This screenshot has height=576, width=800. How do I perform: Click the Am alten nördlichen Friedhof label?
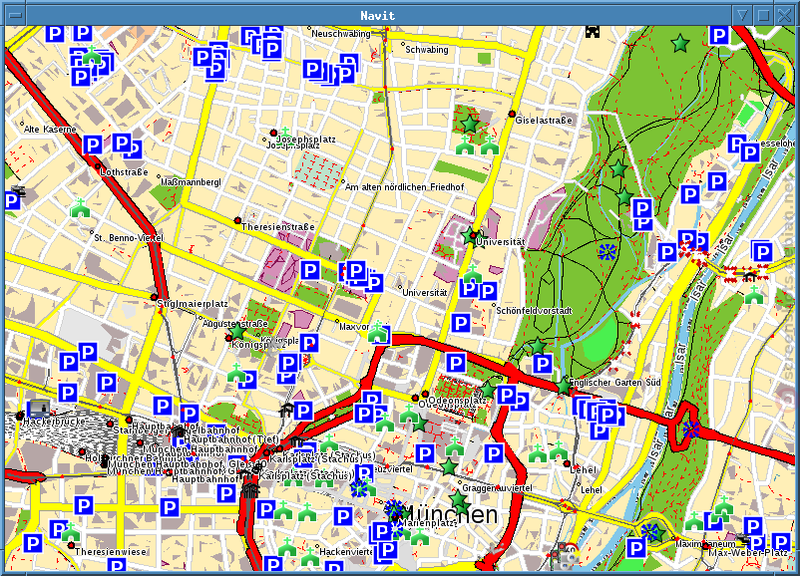pos(405,187)
